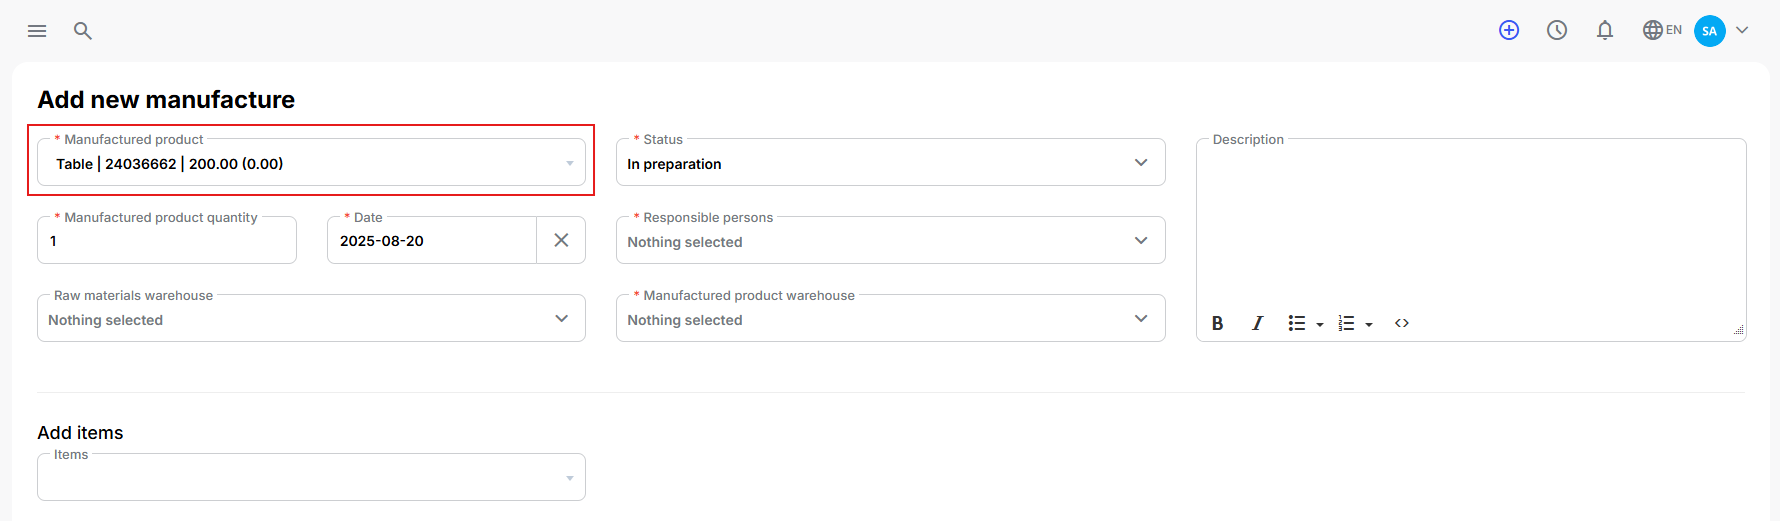Open the notifications bell
The width and height of the screenshot is (1780, 521).
click(1605, 30)
